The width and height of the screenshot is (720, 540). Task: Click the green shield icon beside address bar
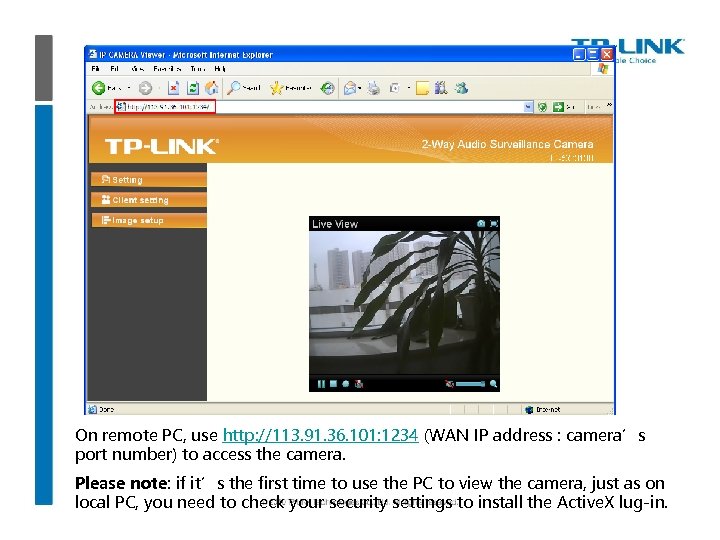[x=542, y=107]
